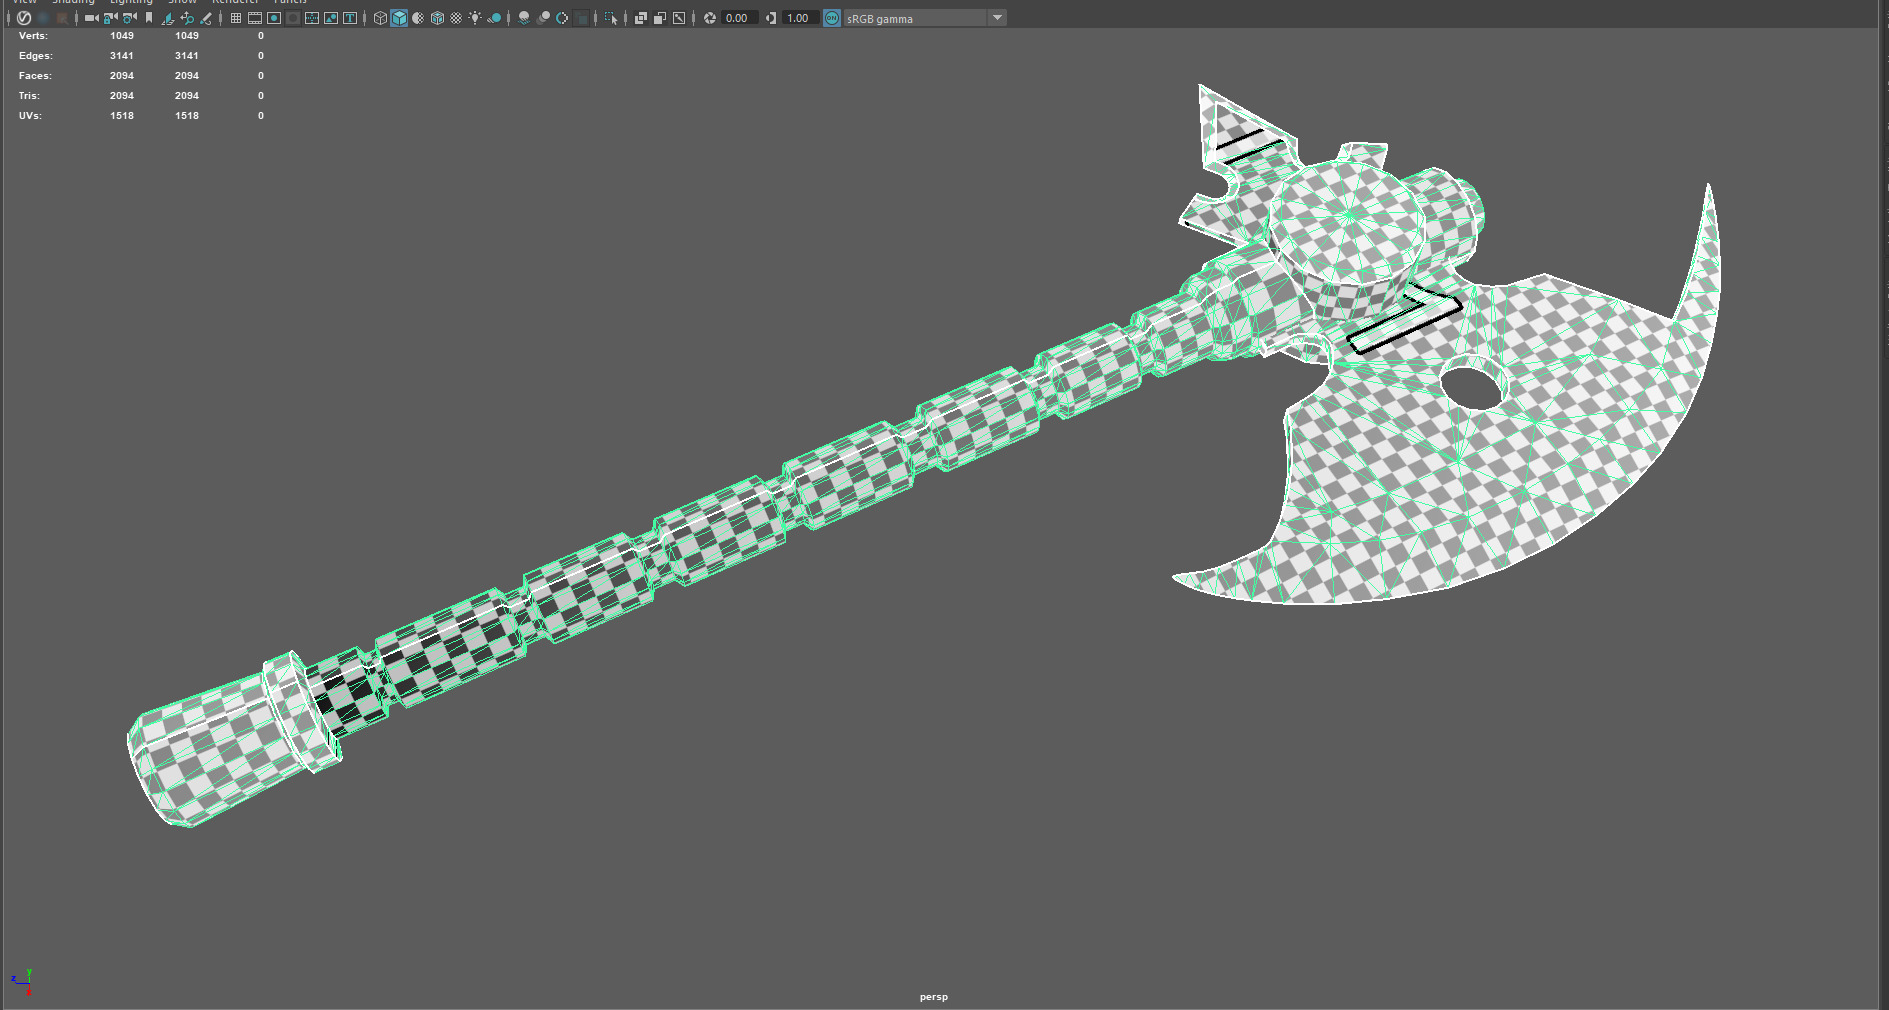1889x1010 pixels.
Task: Click the dropdown arrow beside sRGB gamma
Action: [x=997, y=18]
